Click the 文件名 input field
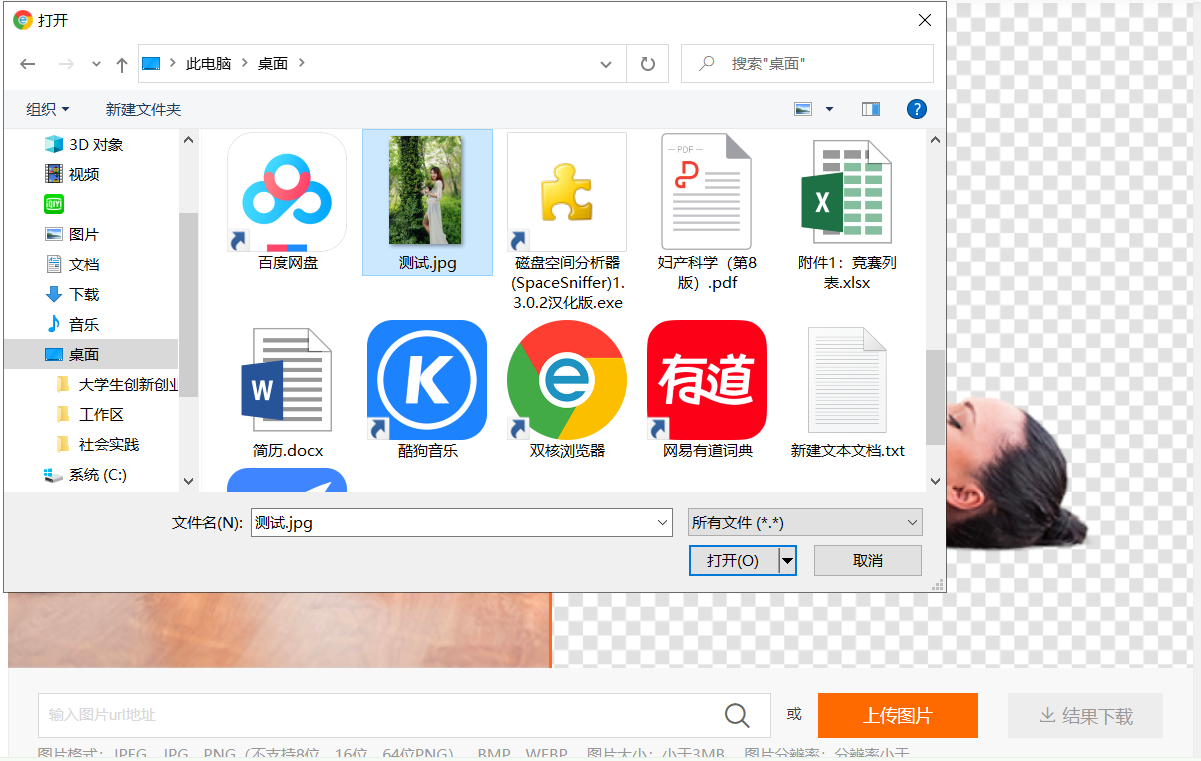Image resolution: width=1201 pixels, height=761 pixels. click(x=452, y=522)
